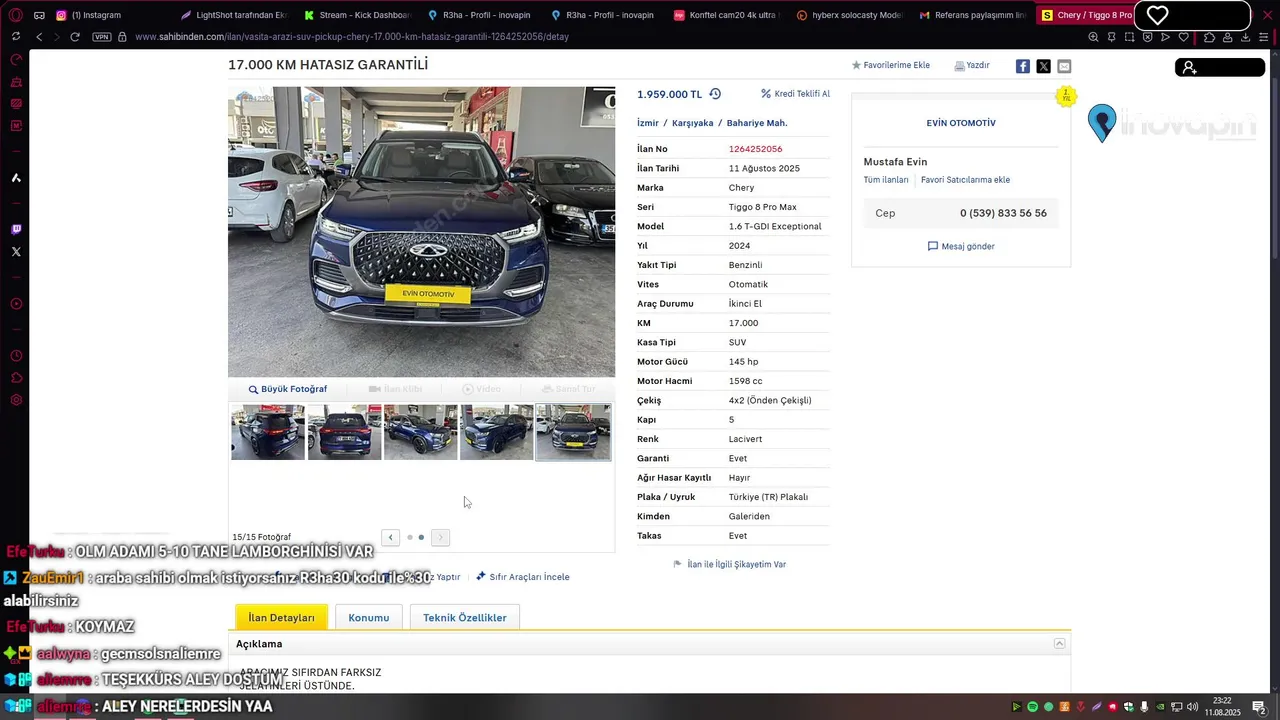Click the heart bookmark toolbar icon
Screen dimensions: 1280x720
click(x=1183, y=37)
